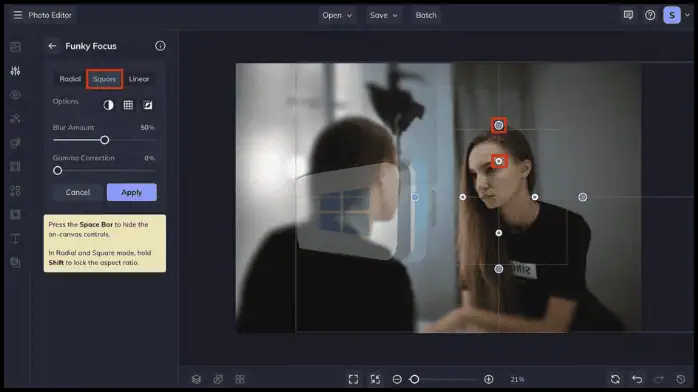Expand the account dropdown chevron
The width and height of the screenshot is (698, 392).
(x=687, y=15)
